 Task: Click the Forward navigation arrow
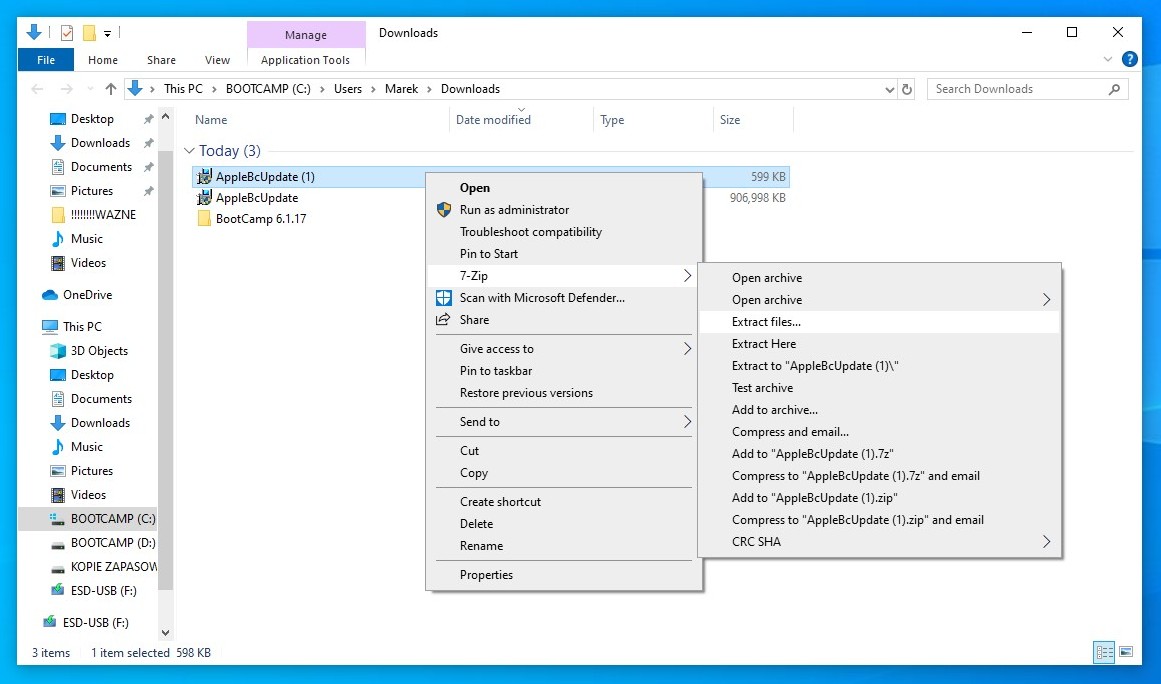(67, 89)
